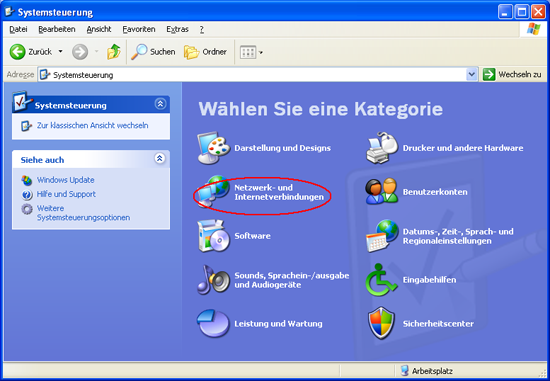
Task: Click Zur klassischen Ansicht wechseln link
Action: pos(93,126)
